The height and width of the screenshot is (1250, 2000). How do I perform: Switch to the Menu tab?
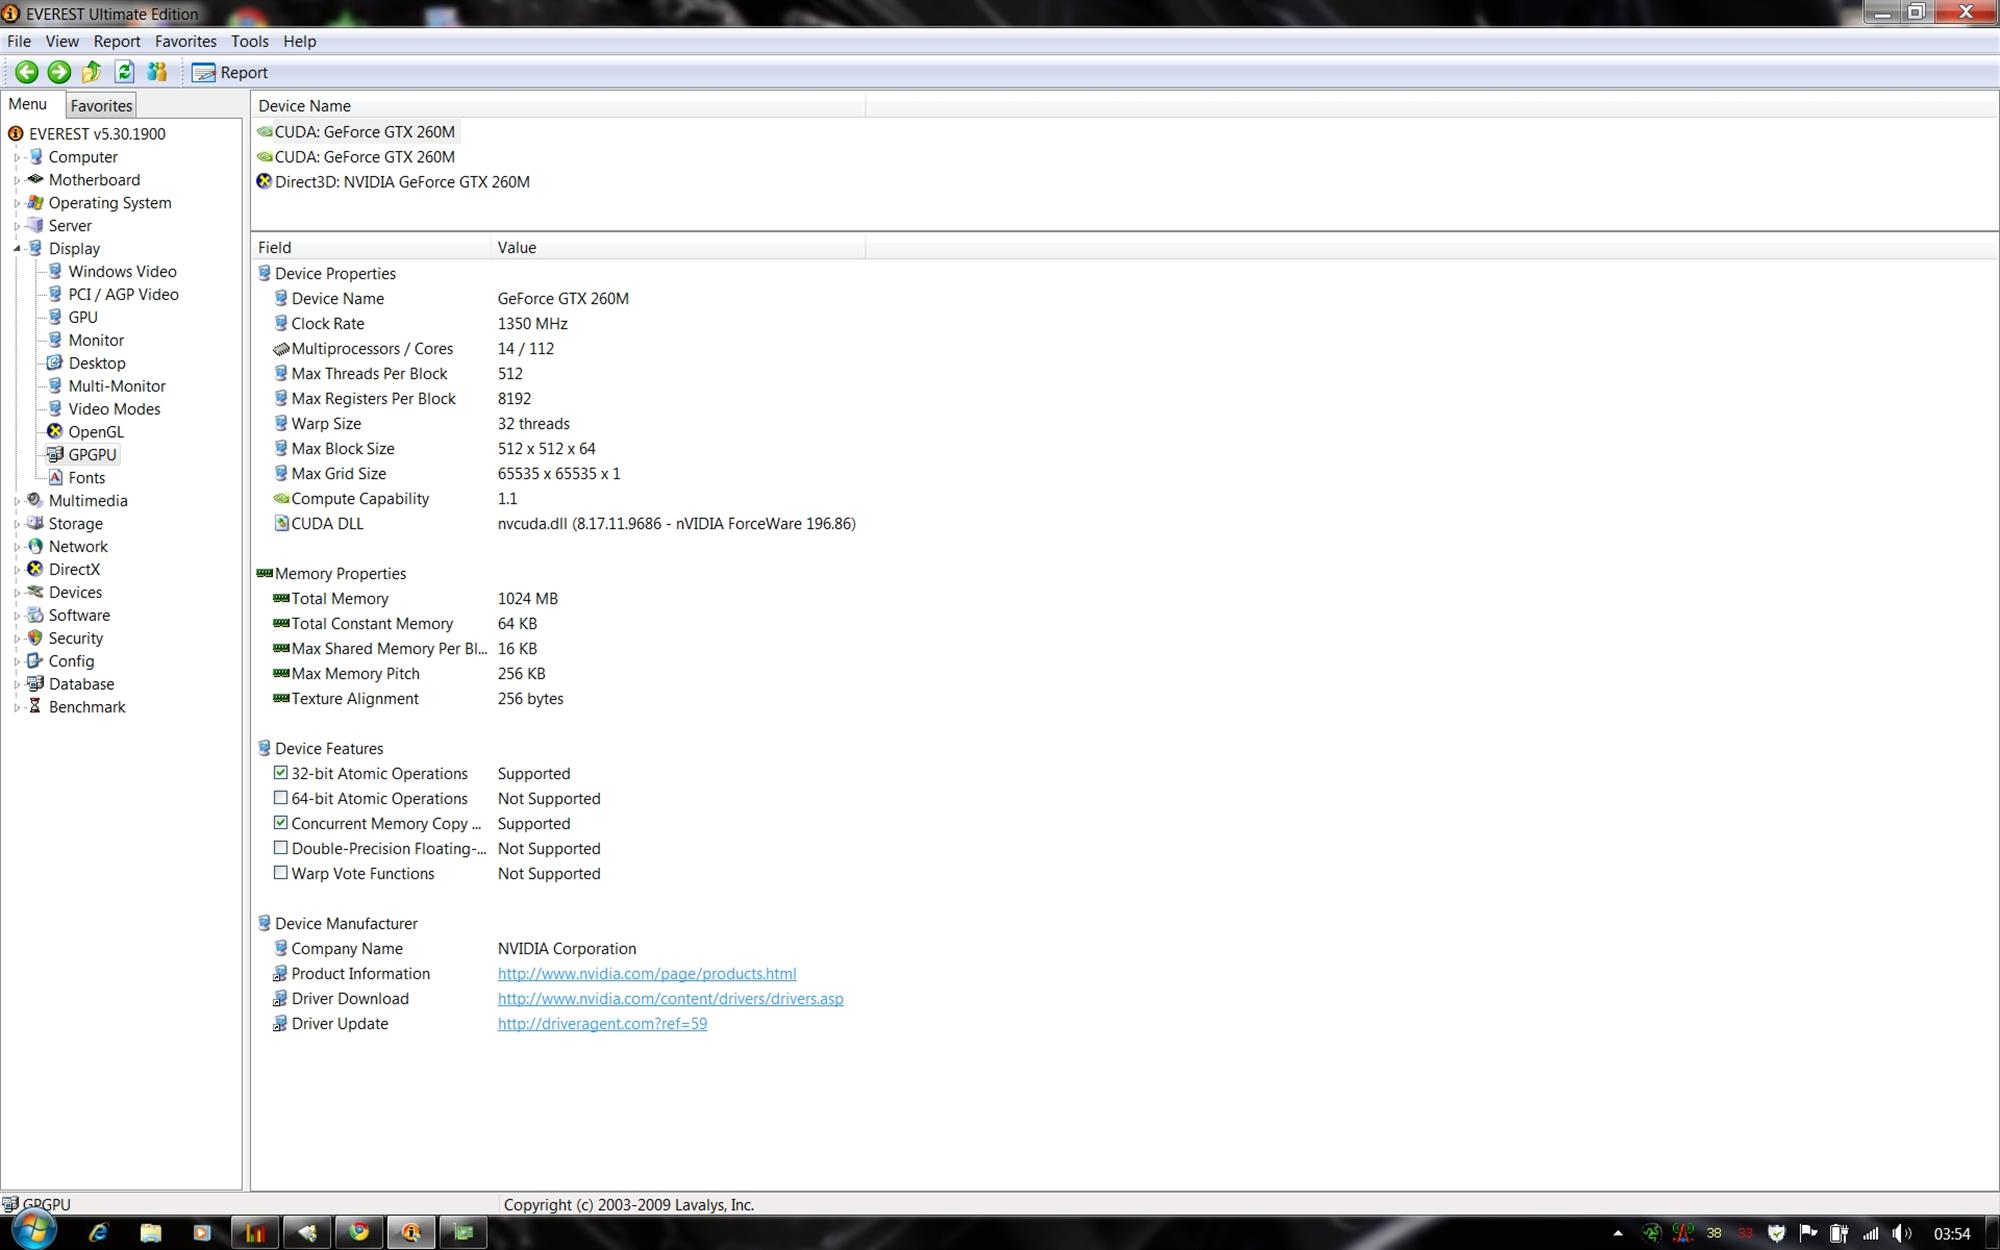[28, 104]
